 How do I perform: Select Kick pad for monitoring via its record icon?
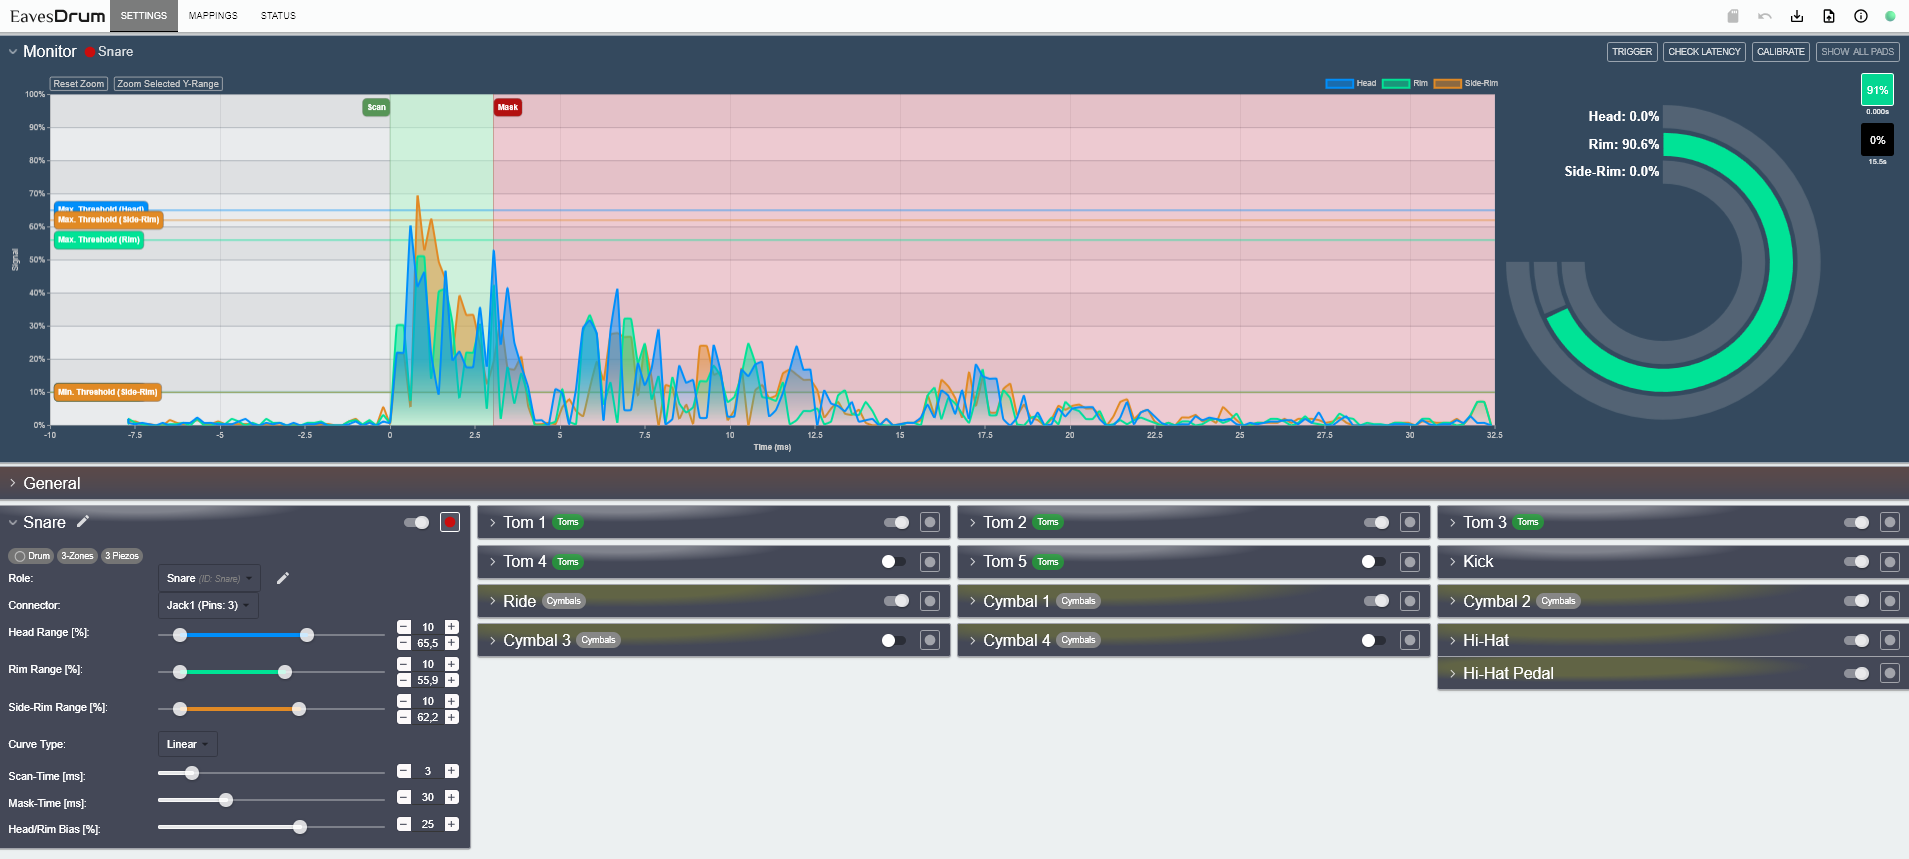[1889, 562]
